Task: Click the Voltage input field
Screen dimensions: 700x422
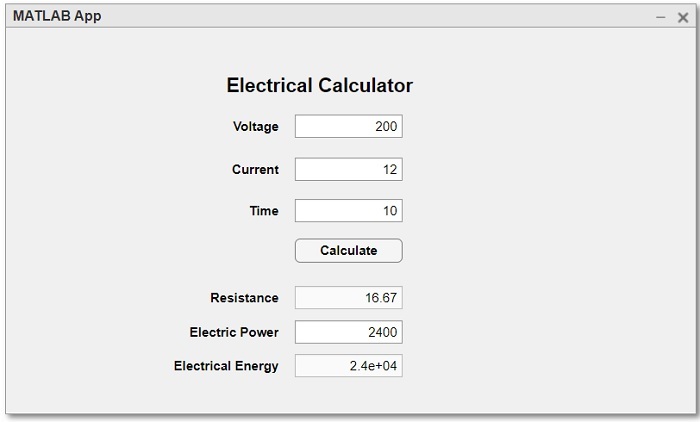Action: [348, 127]
